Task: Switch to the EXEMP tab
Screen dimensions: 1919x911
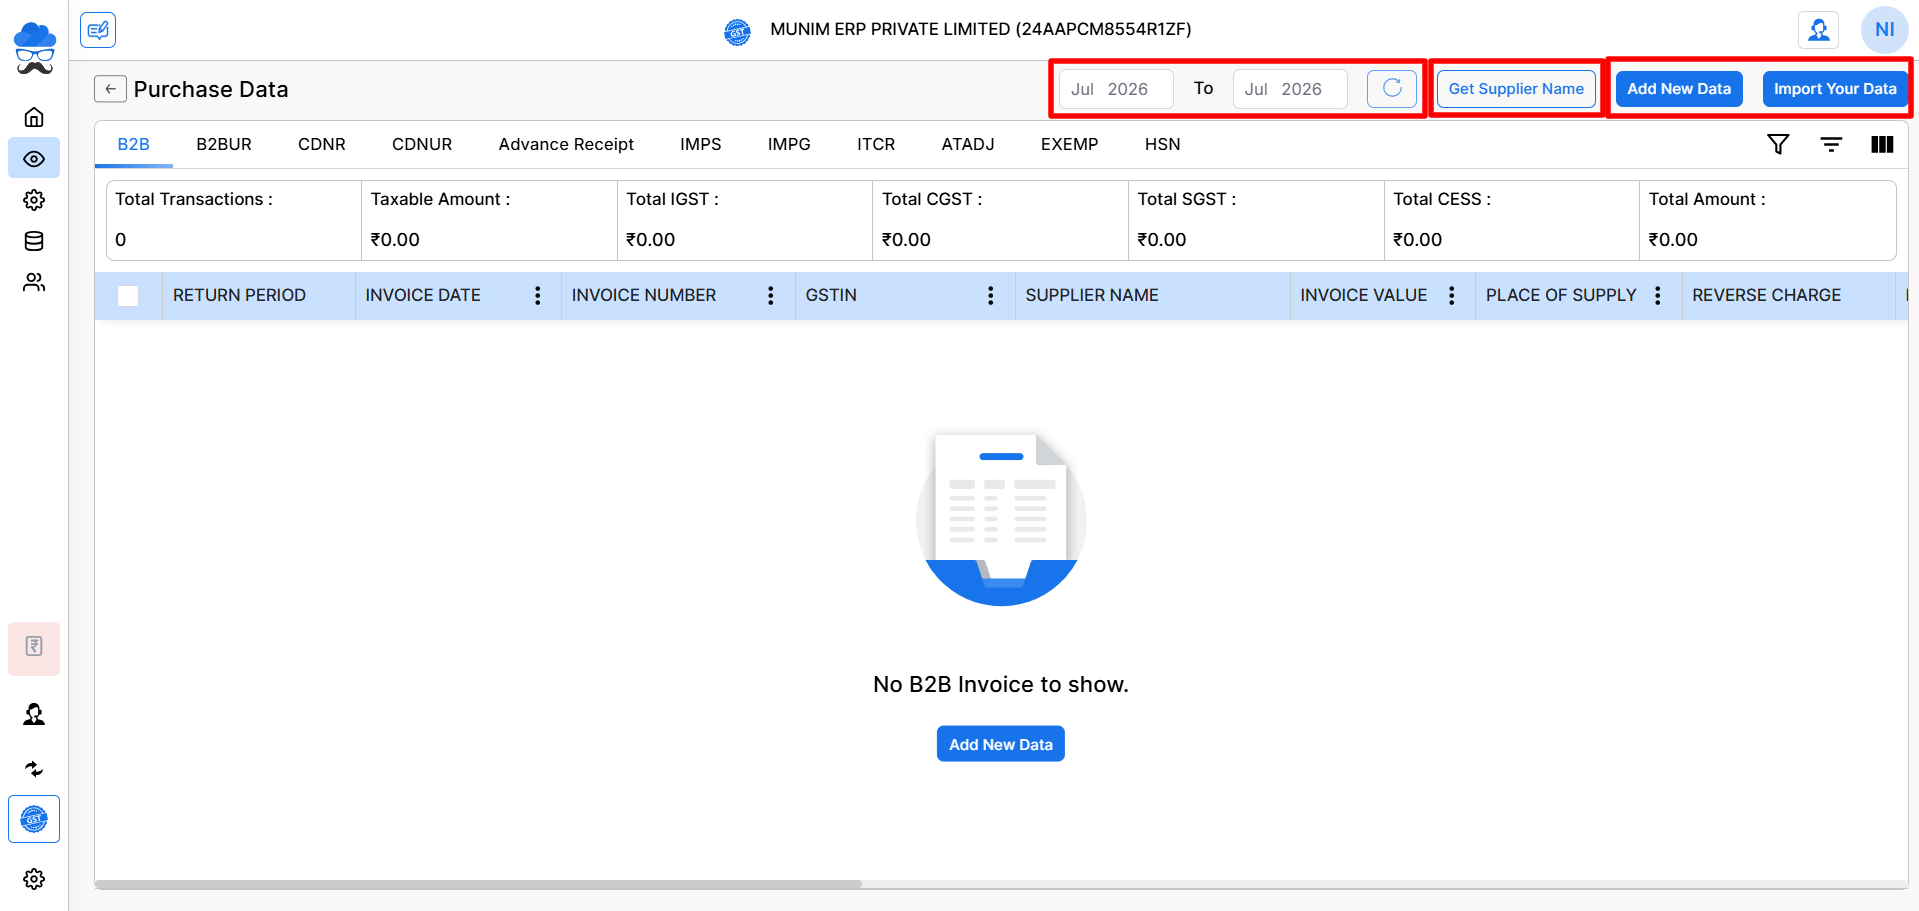Action: (x=1070, y=144)
